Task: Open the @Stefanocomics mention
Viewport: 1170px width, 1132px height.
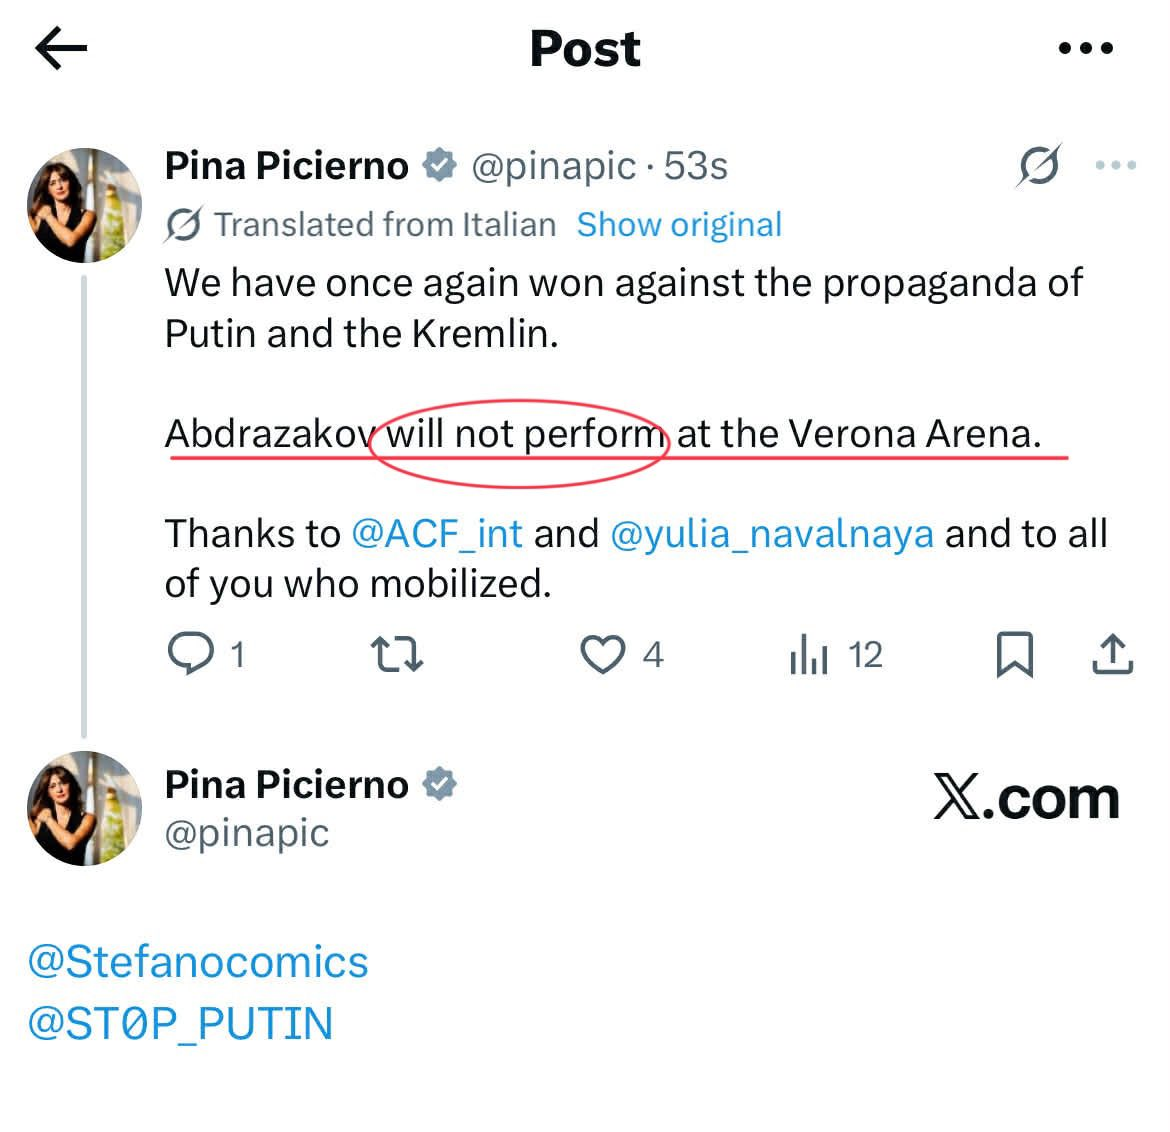Action: (x=198, y=962)
